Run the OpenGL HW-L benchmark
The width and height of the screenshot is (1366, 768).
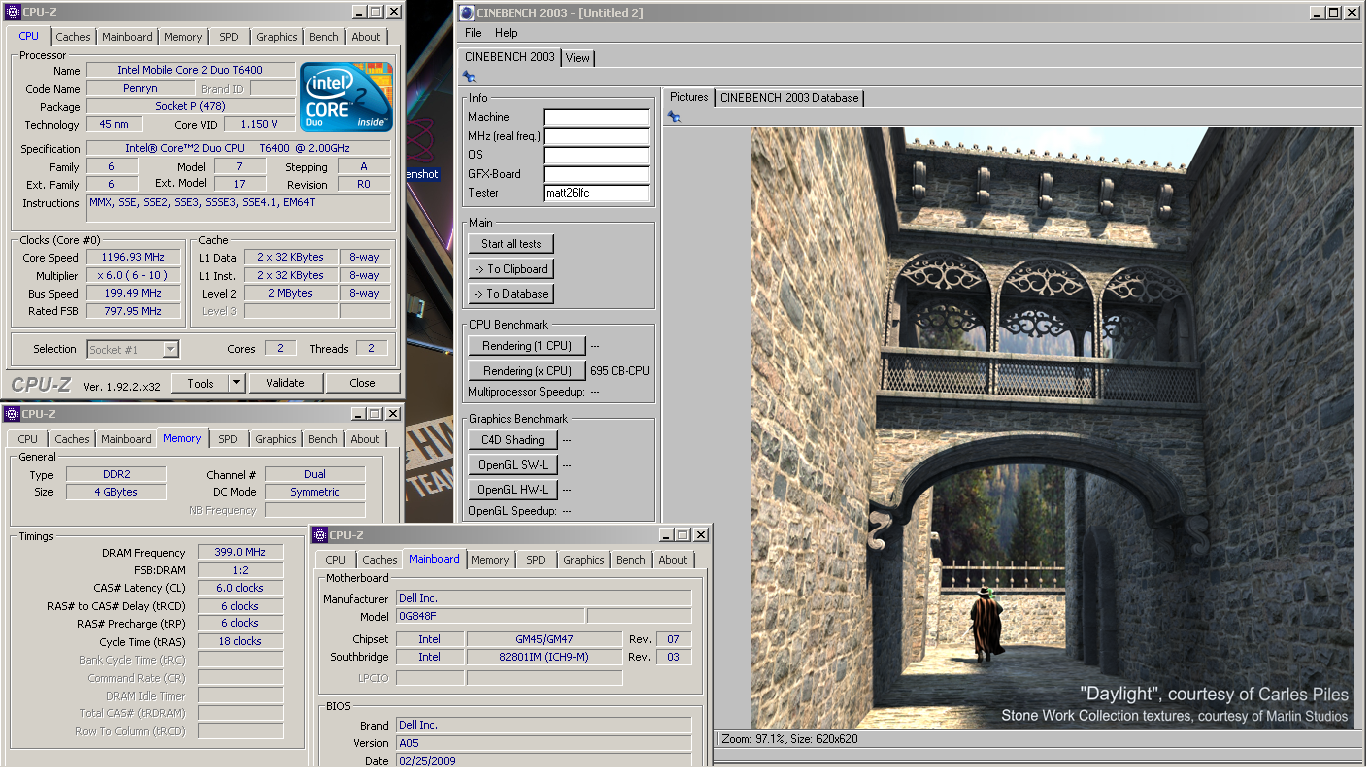512,490
